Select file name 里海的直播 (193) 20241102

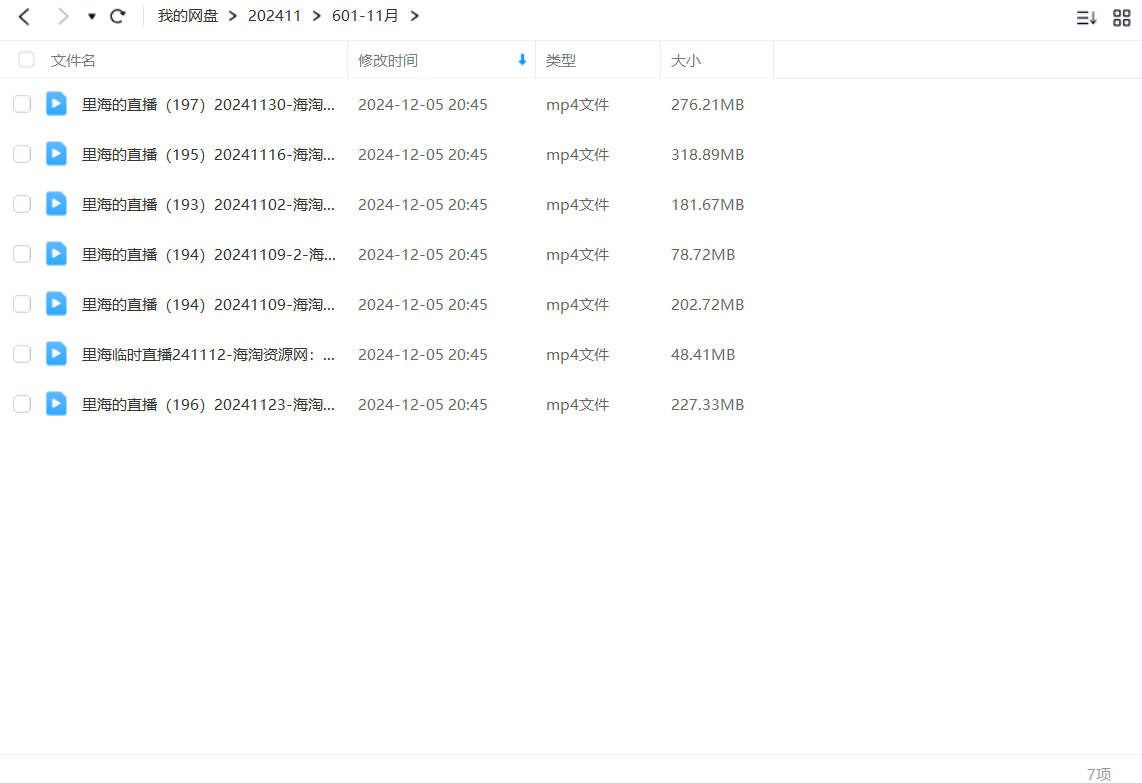[208, 205]
